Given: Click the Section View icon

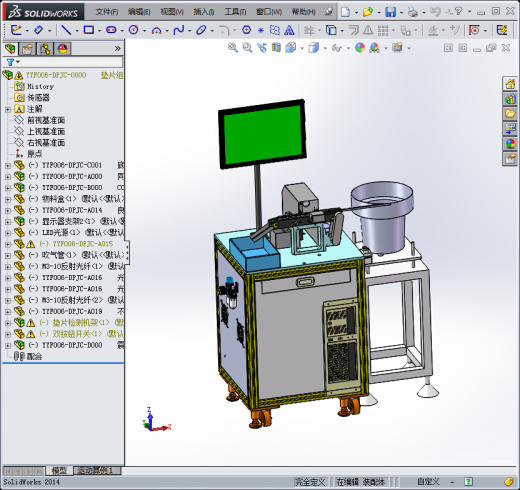Looking at the screenshot, I should 276,48.
